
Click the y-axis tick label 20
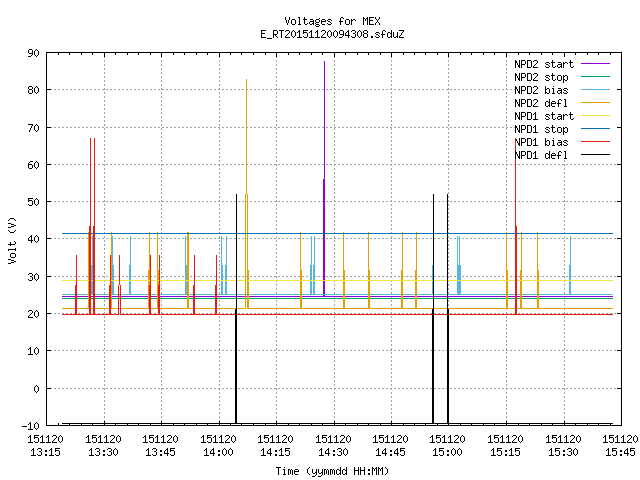pyautogui.click(x=33, y=314)
